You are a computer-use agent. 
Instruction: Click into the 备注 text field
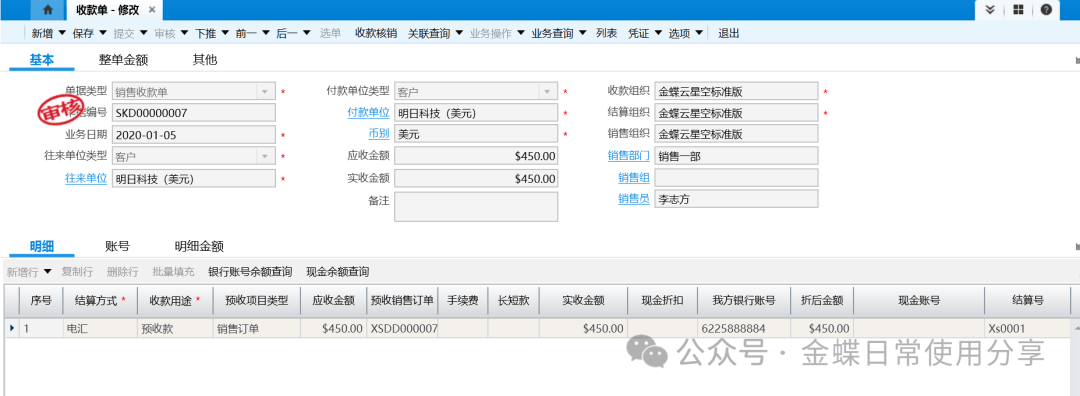(476, 207)
